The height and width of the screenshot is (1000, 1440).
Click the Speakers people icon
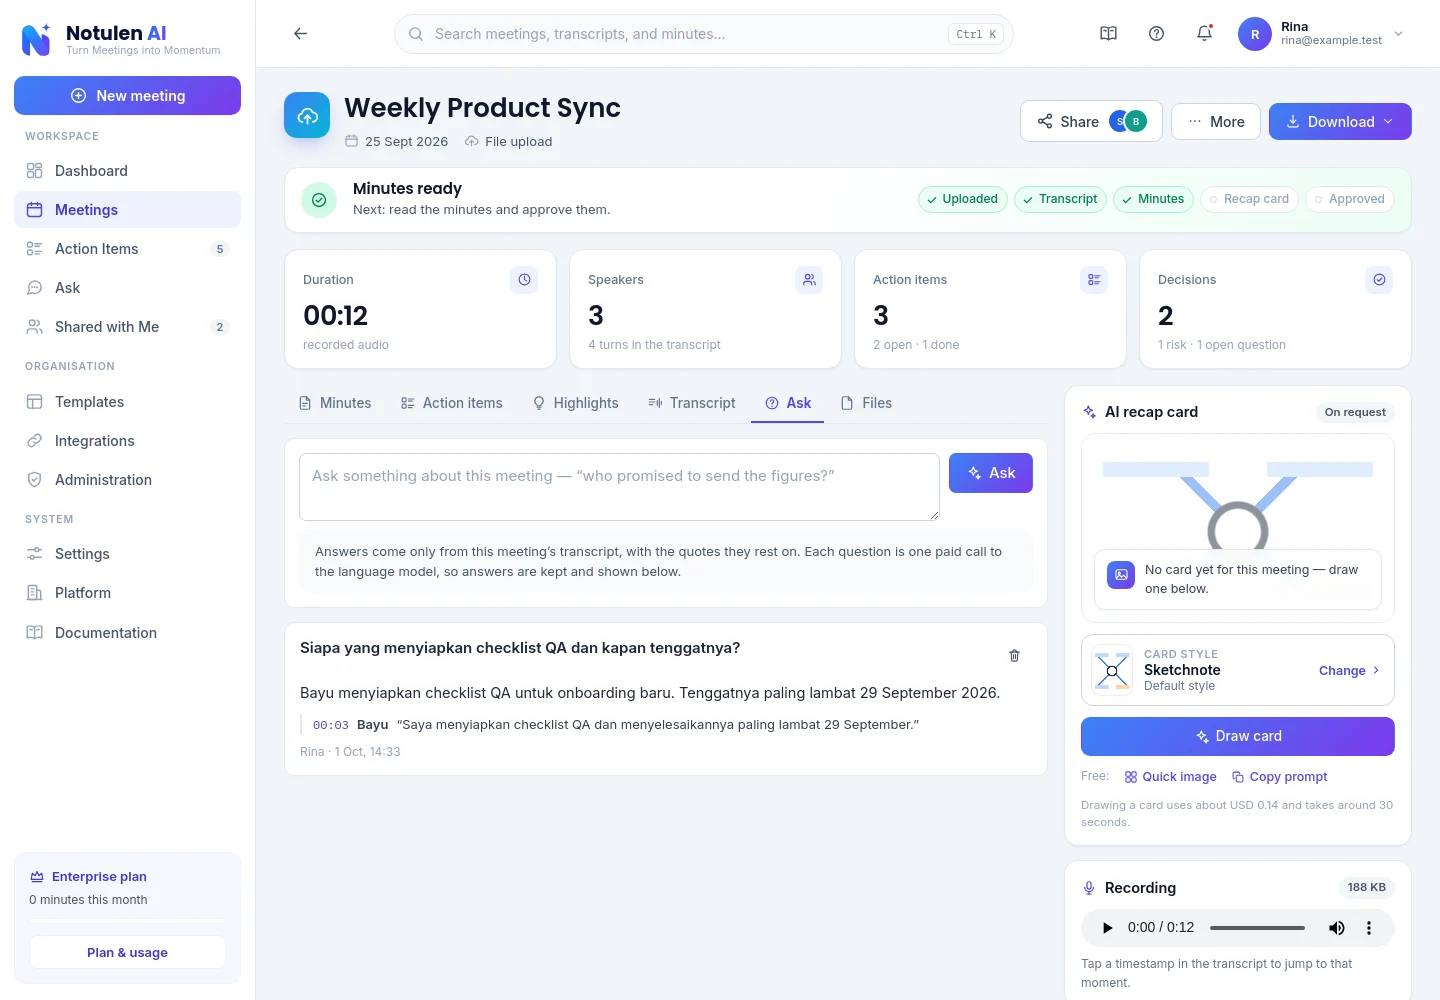809,280
